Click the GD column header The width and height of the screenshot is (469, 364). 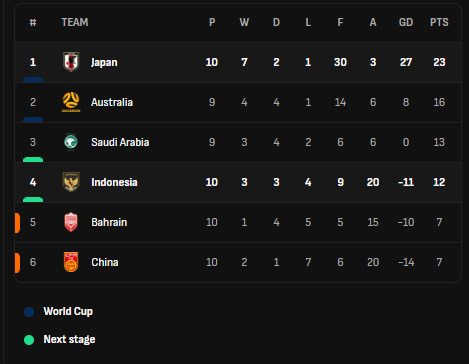point(406,22)
